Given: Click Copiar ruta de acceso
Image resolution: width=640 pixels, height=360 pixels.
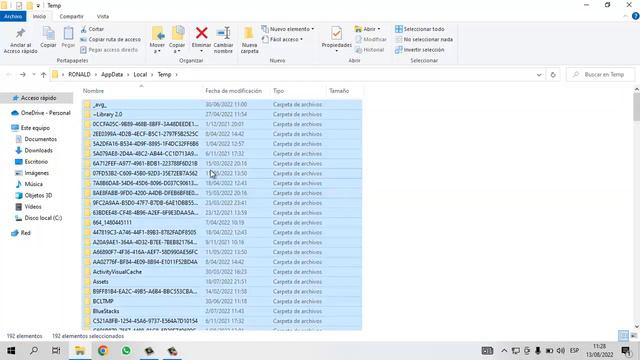Looking at the screenshot, I should [x=111, y=40].
